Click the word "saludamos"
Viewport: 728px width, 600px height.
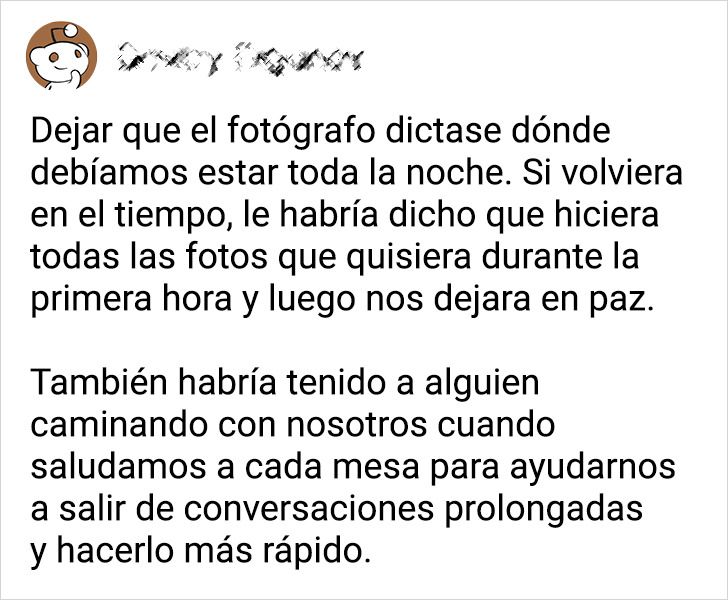(118, 467)
